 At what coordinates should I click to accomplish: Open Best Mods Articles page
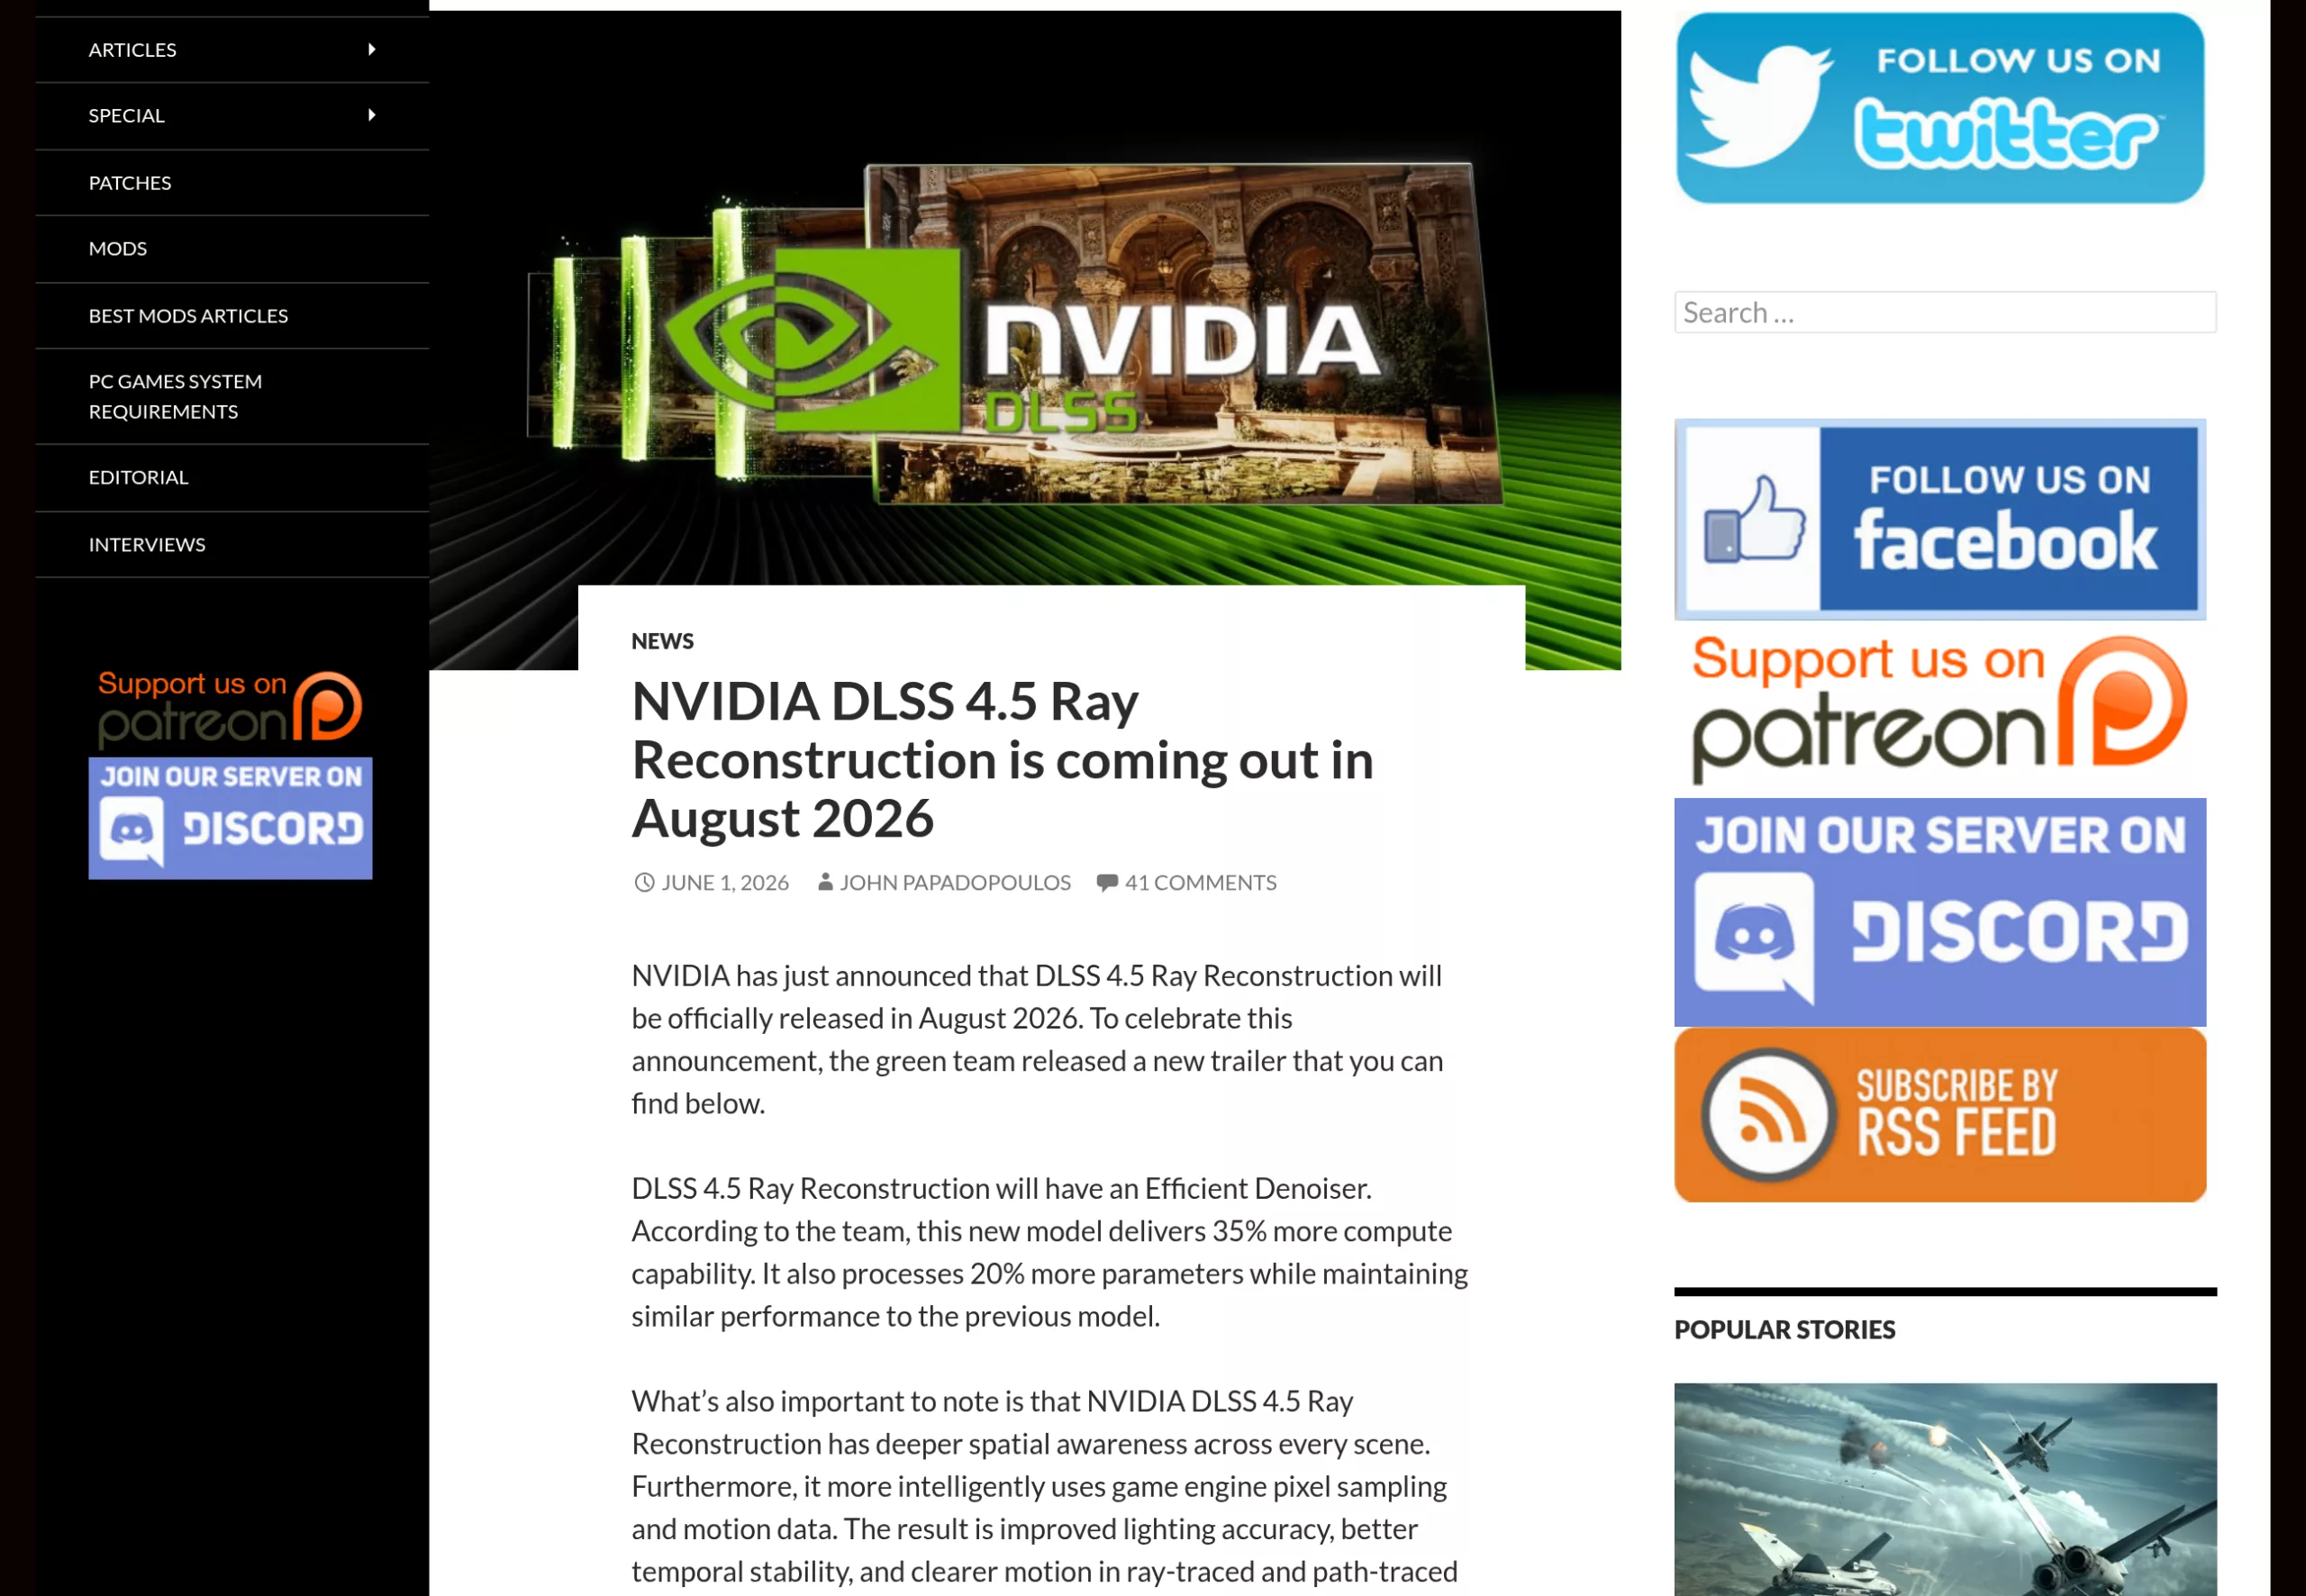(188, 315)
